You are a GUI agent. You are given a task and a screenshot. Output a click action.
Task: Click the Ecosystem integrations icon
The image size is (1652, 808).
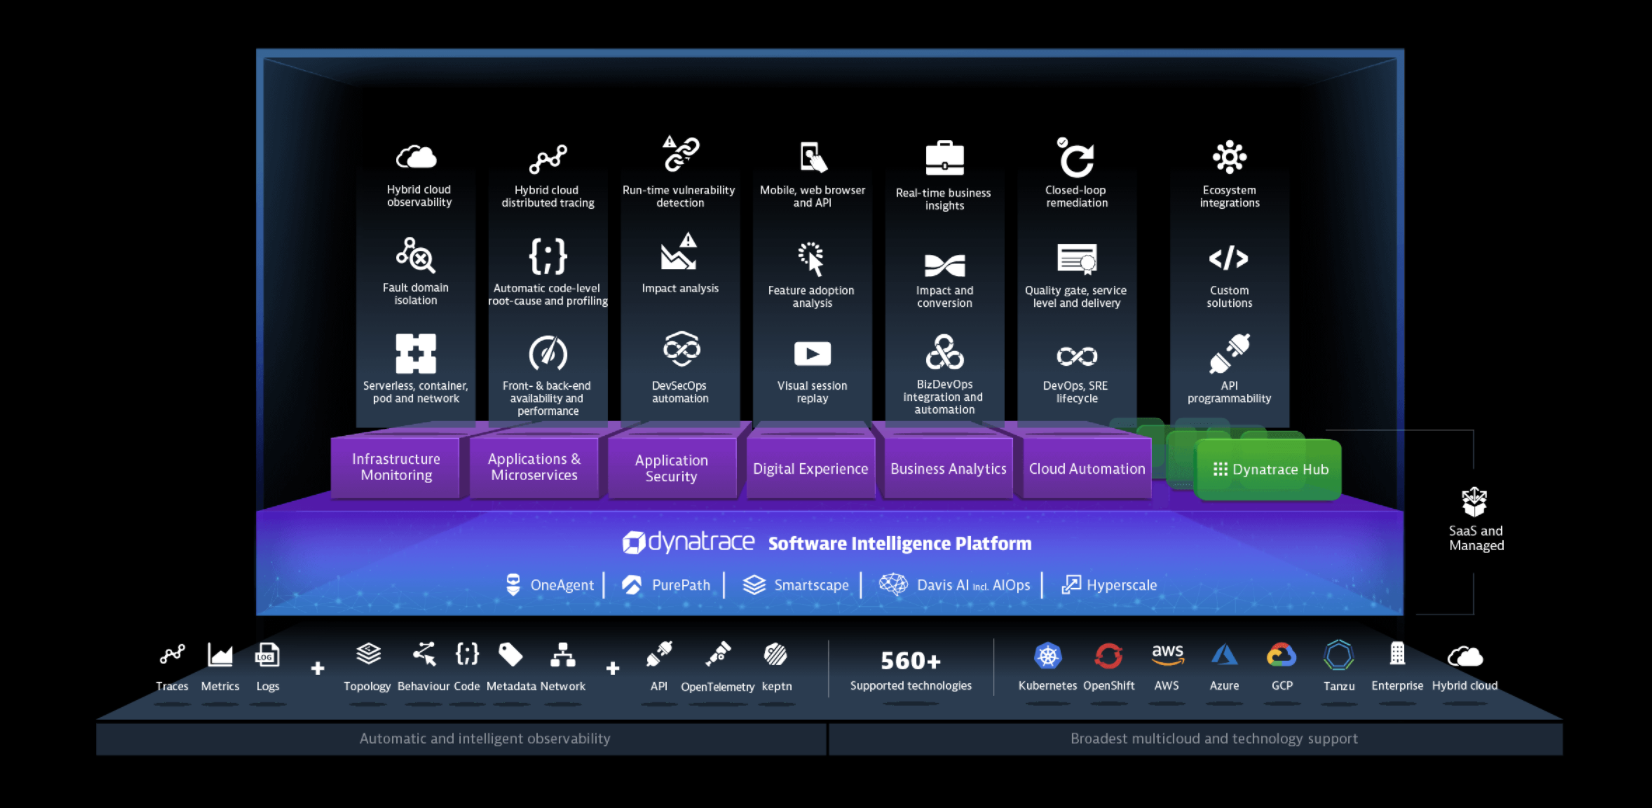1229,157
